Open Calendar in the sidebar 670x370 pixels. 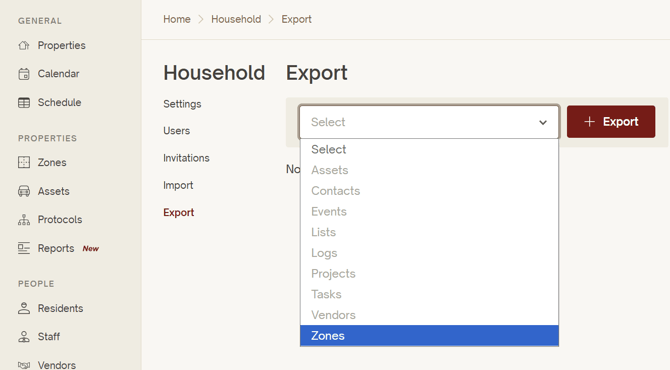pos(59,74)
